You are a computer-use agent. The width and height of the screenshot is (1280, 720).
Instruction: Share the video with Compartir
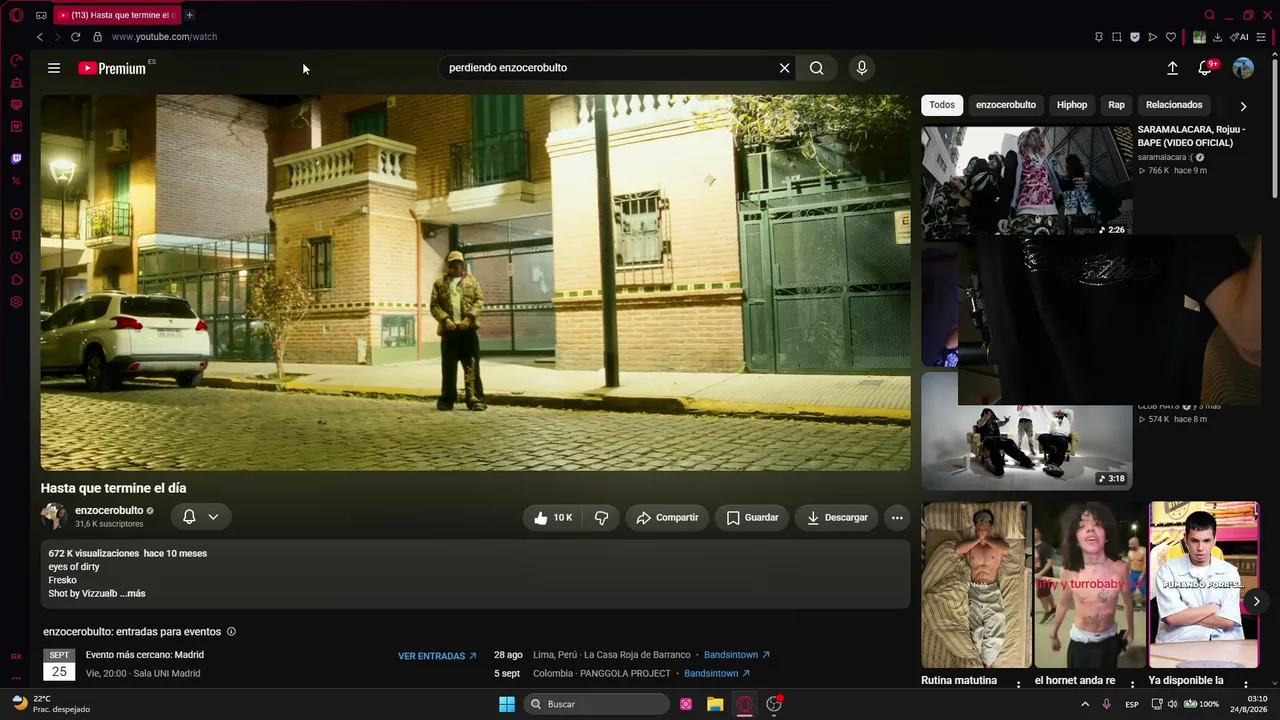pos(667,518)
